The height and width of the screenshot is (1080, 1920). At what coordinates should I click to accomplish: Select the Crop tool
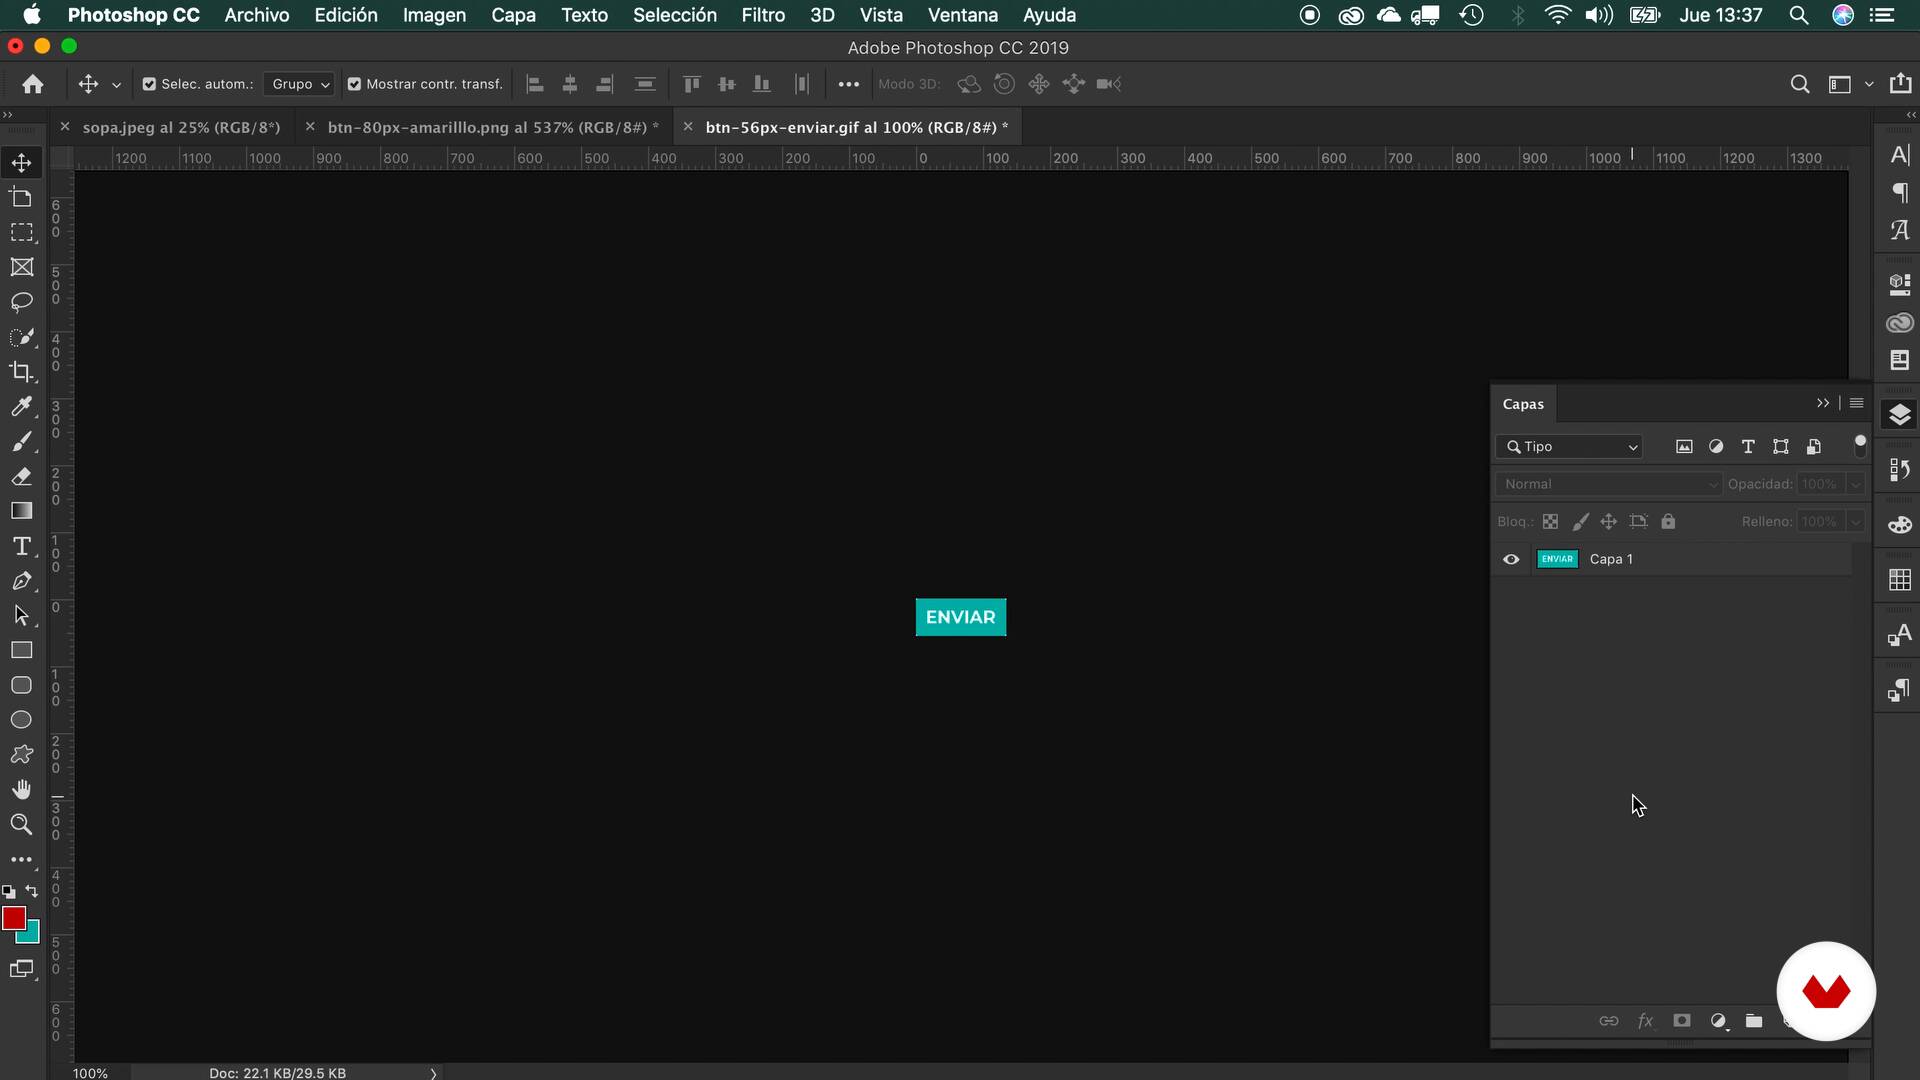pos(21,371)
